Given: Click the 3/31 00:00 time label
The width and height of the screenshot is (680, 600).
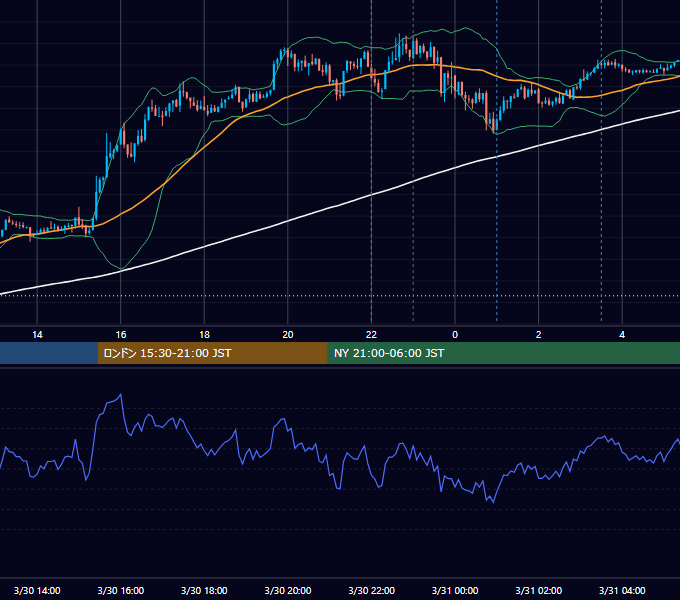Looking at the screenshot, I should [455, 590].
